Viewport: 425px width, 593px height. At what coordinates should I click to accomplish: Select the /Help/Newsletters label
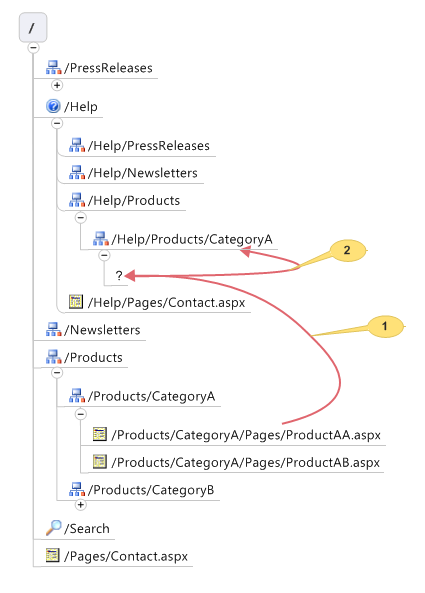click(143, 173)
